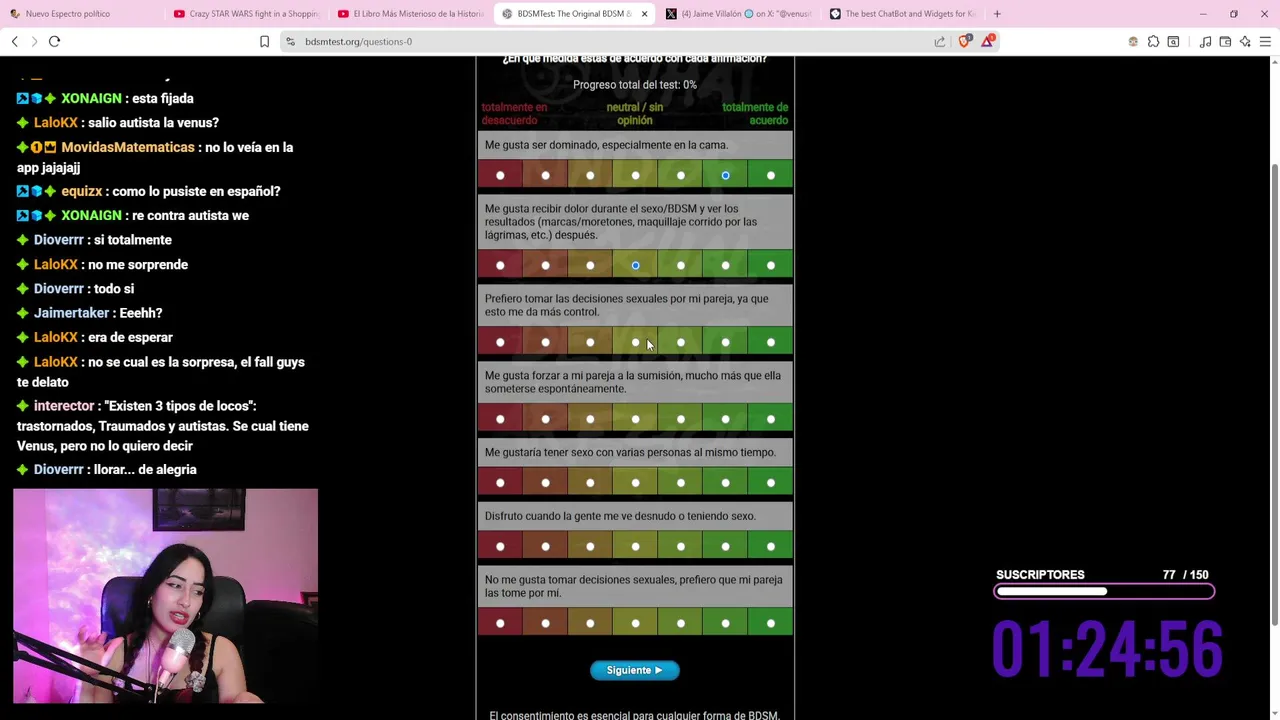
Task: Choose totally agree for 'Prefiero tomar las decisiones sexuales'
Action: coord(770,343)
